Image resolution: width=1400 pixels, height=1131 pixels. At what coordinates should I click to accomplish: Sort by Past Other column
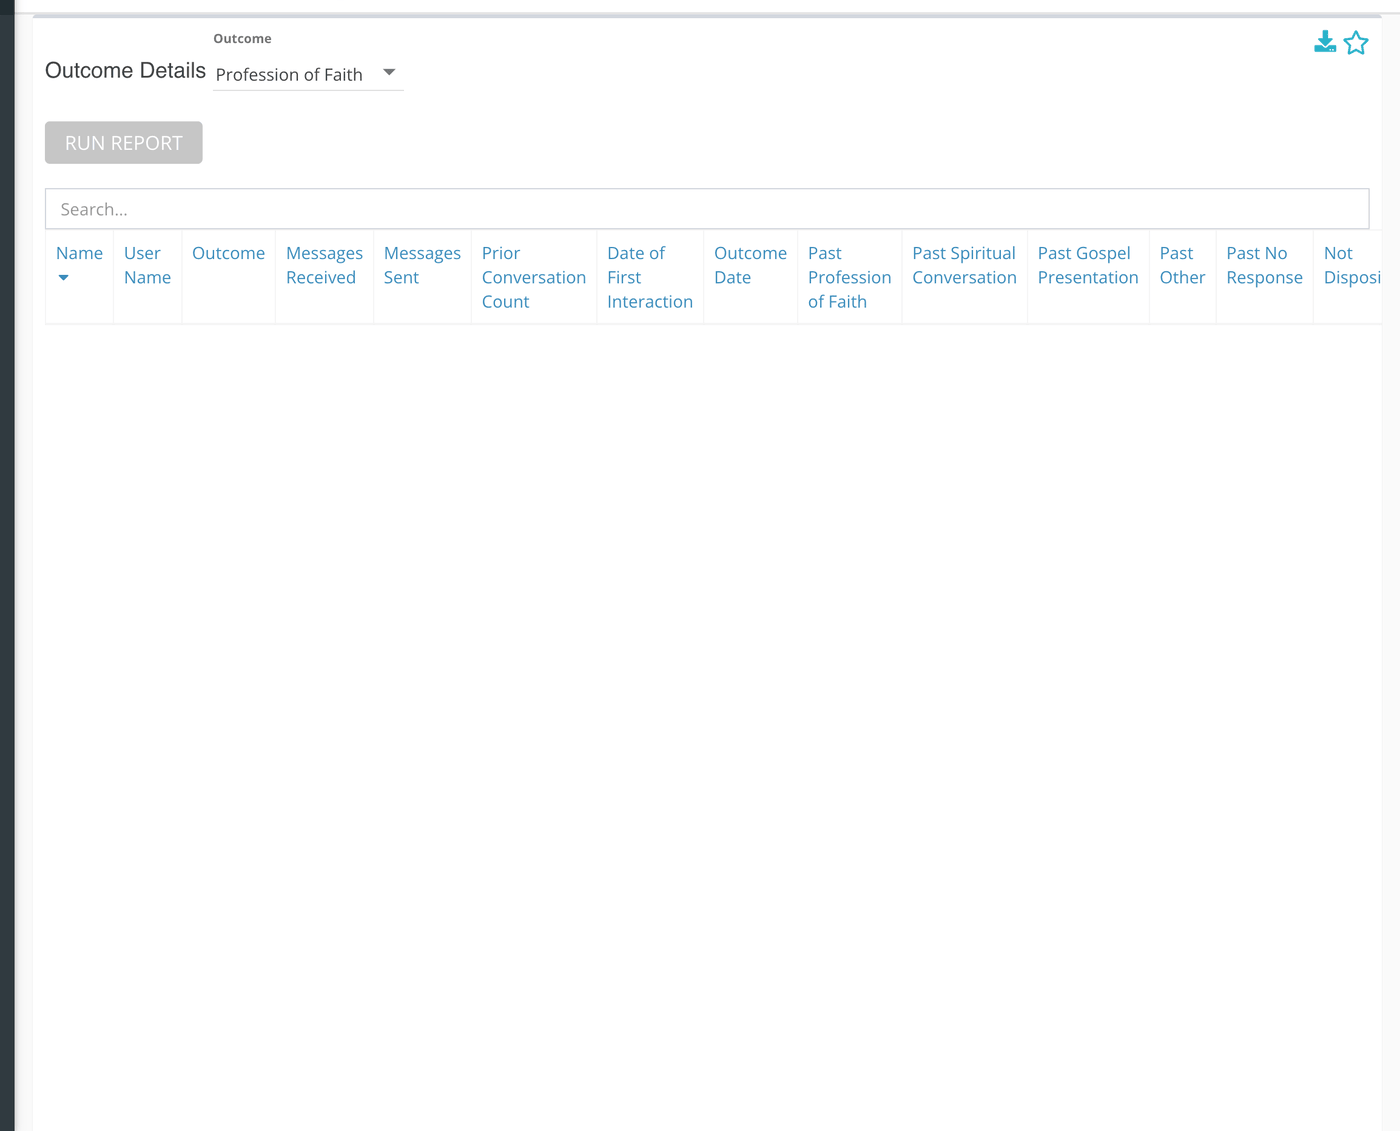[x=1182, y=265]
